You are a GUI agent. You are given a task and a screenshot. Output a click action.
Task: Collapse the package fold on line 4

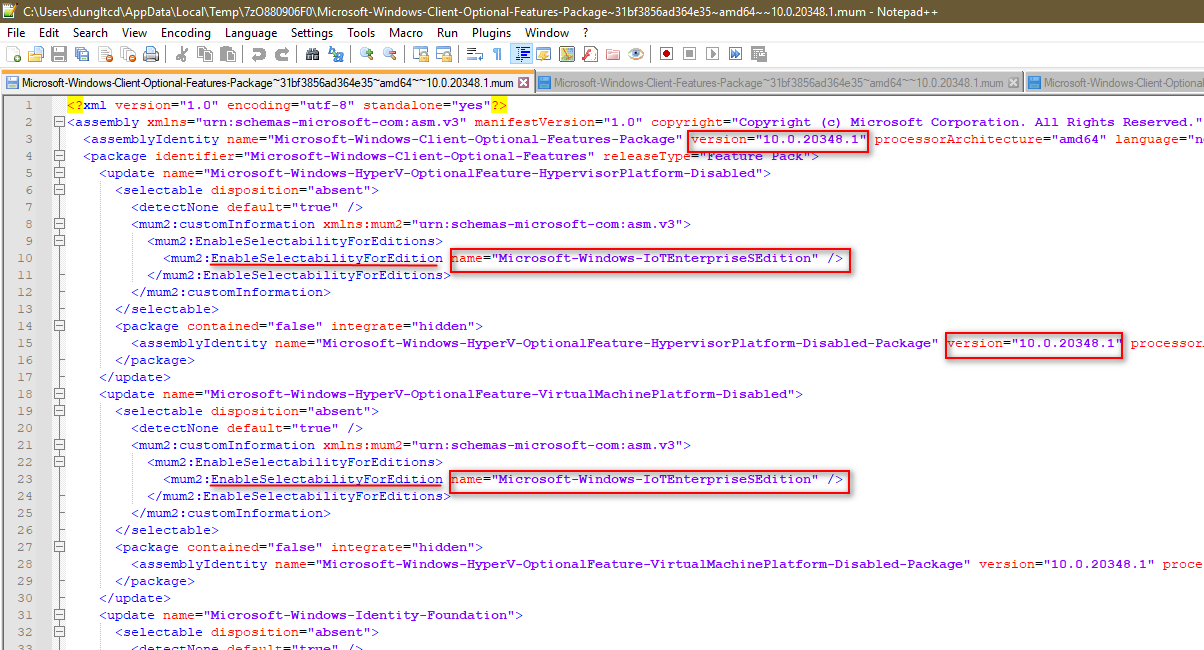point(60,156)
